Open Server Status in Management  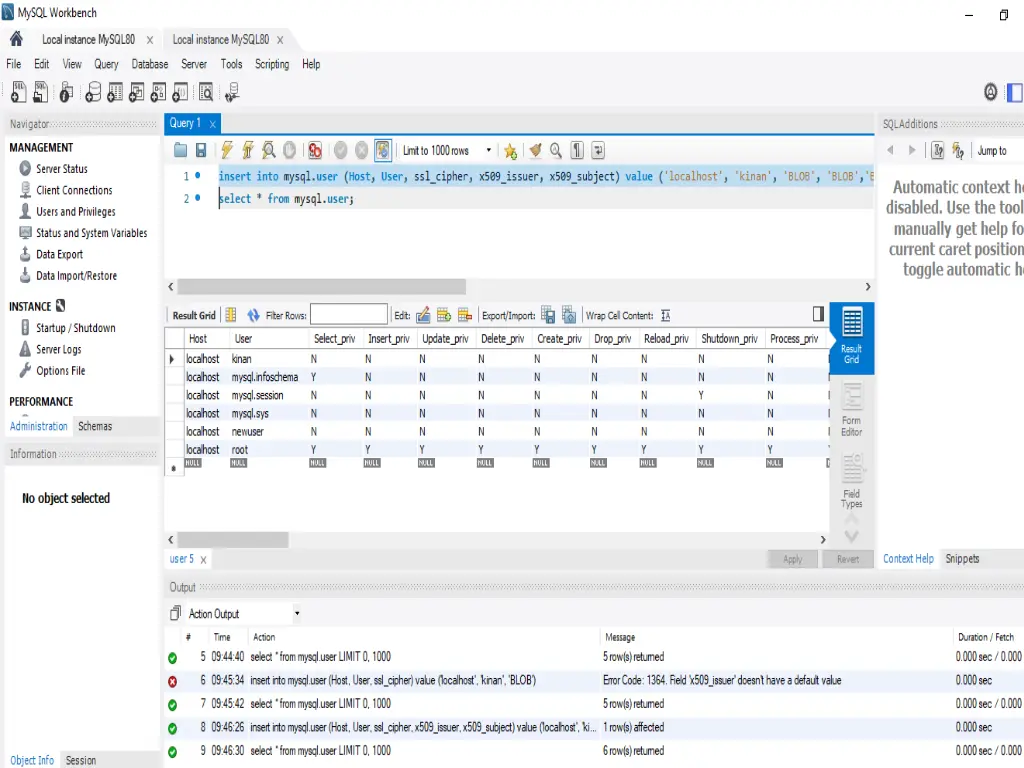coord(61,168)
